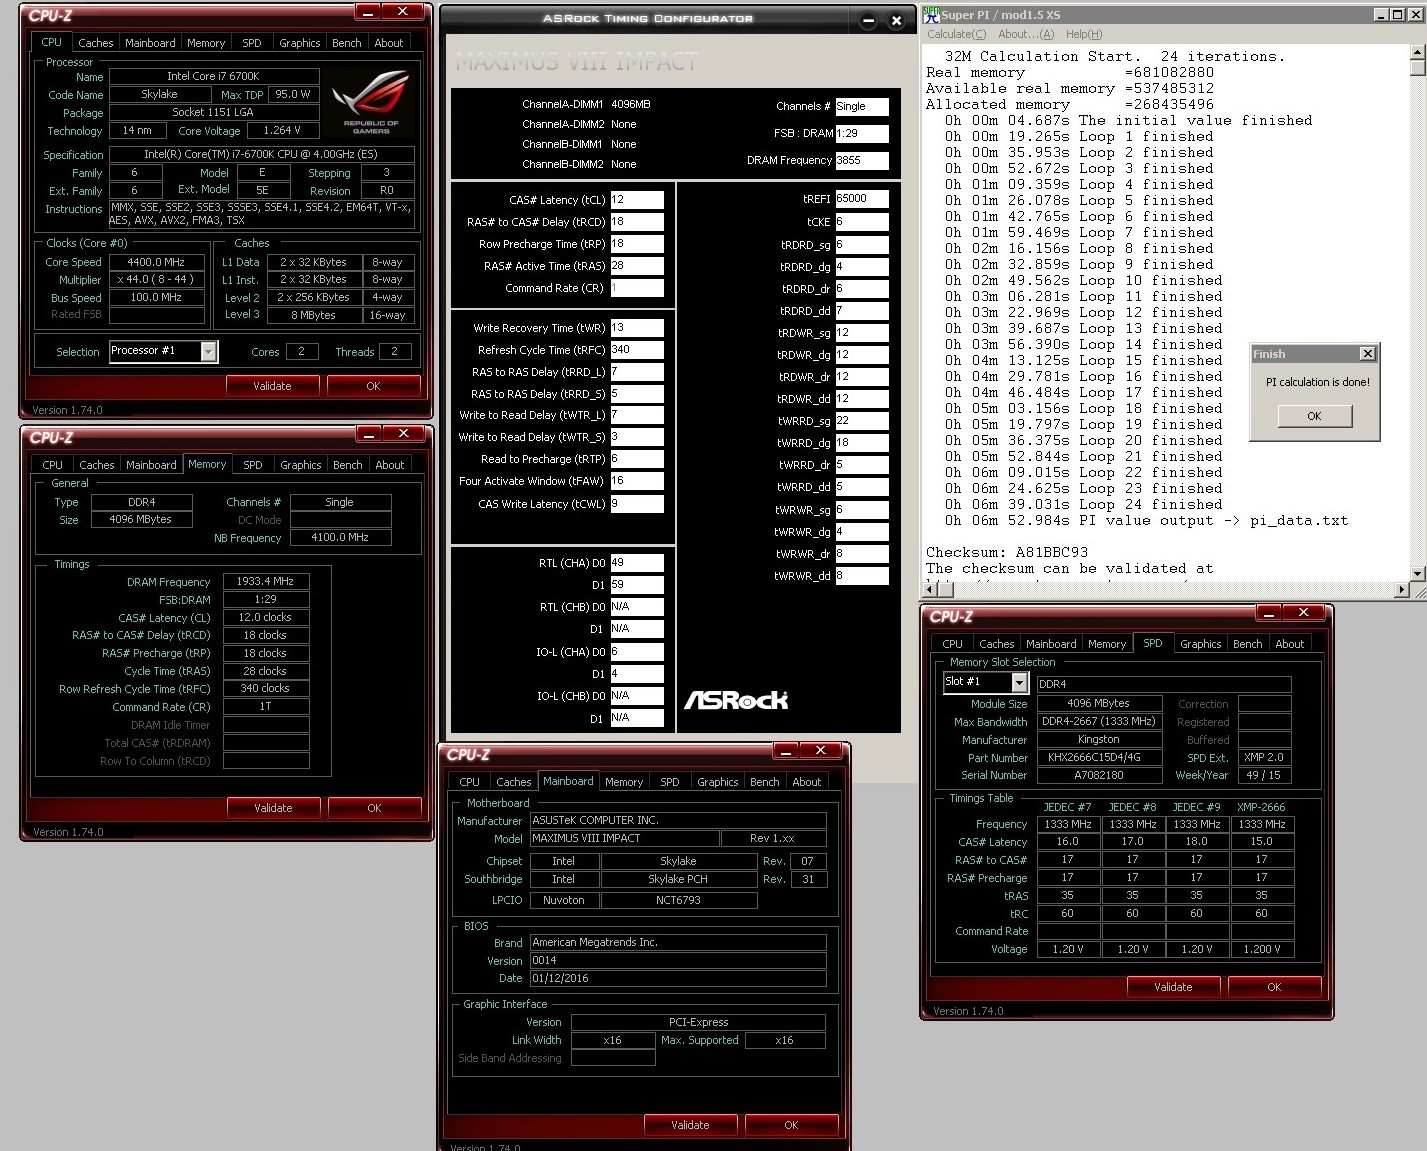Click the tREFI value field

862,199
